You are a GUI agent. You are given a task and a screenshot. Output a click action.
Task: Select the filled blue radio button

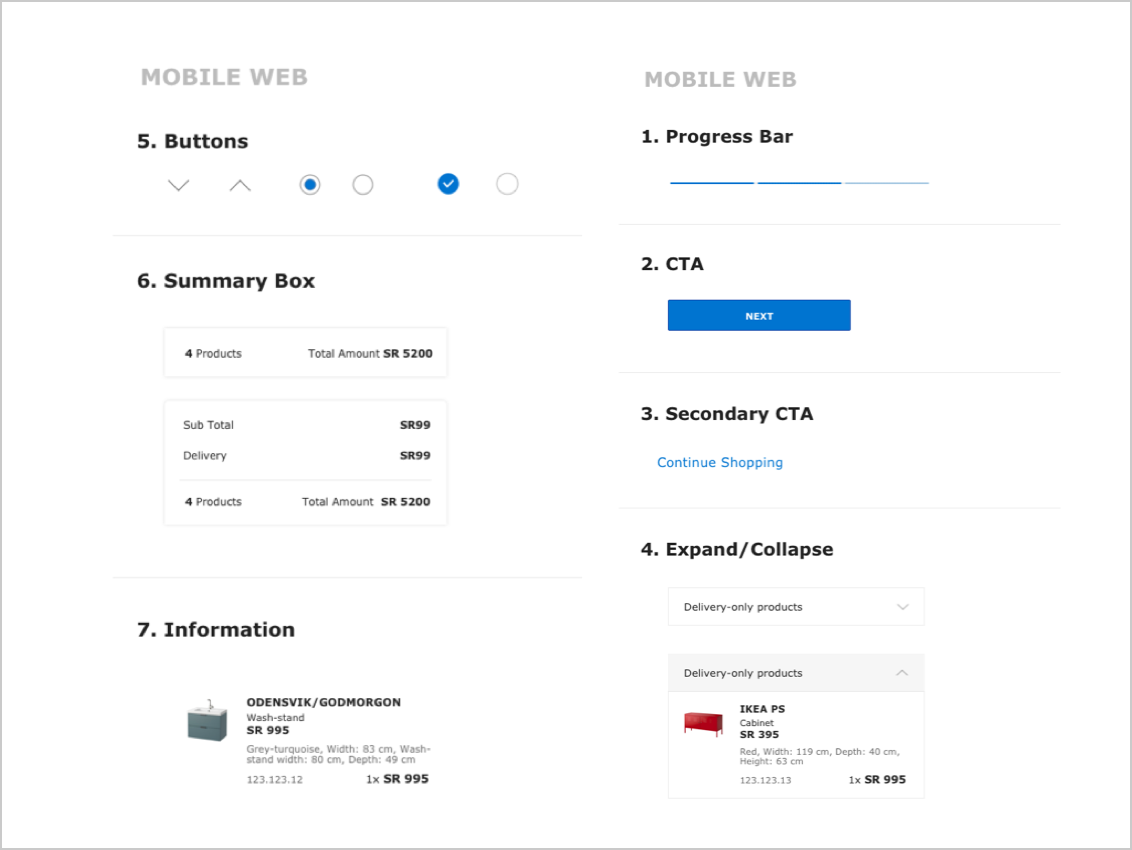coord(310,184)
